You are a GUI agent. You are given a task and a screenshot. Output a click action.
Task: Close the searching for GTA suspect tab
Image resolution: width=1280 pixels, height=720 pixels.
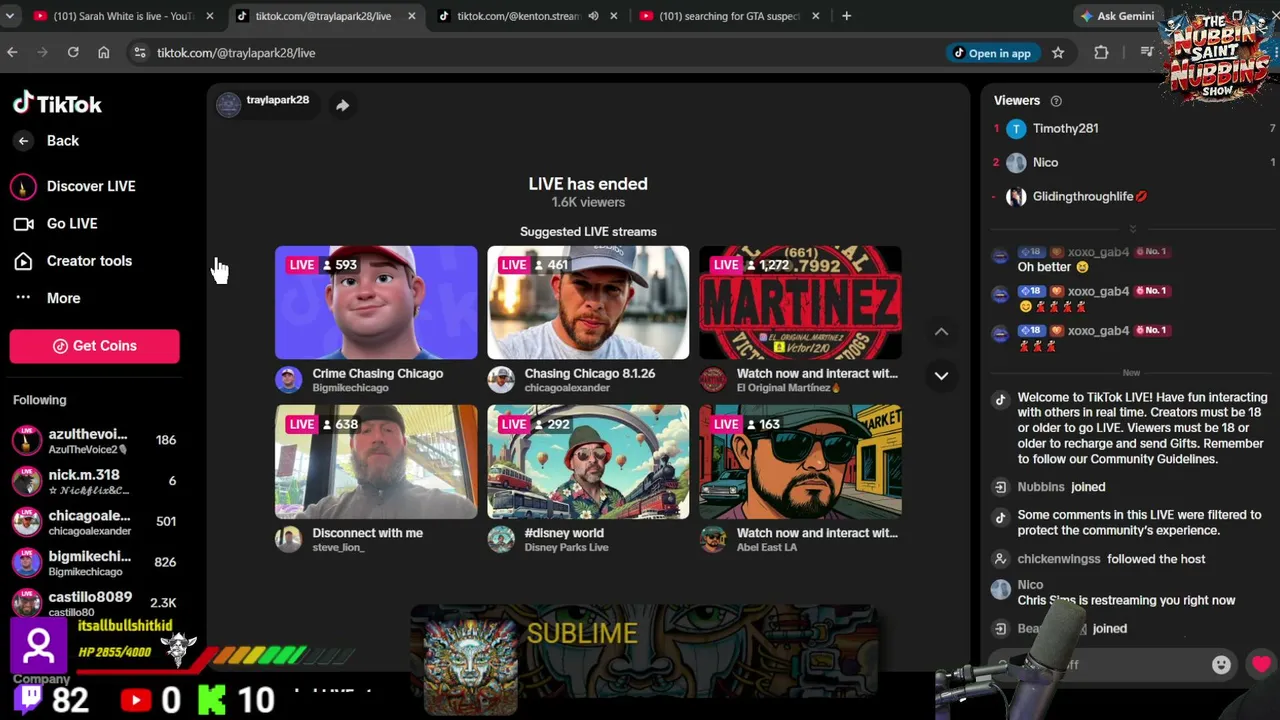816,16
